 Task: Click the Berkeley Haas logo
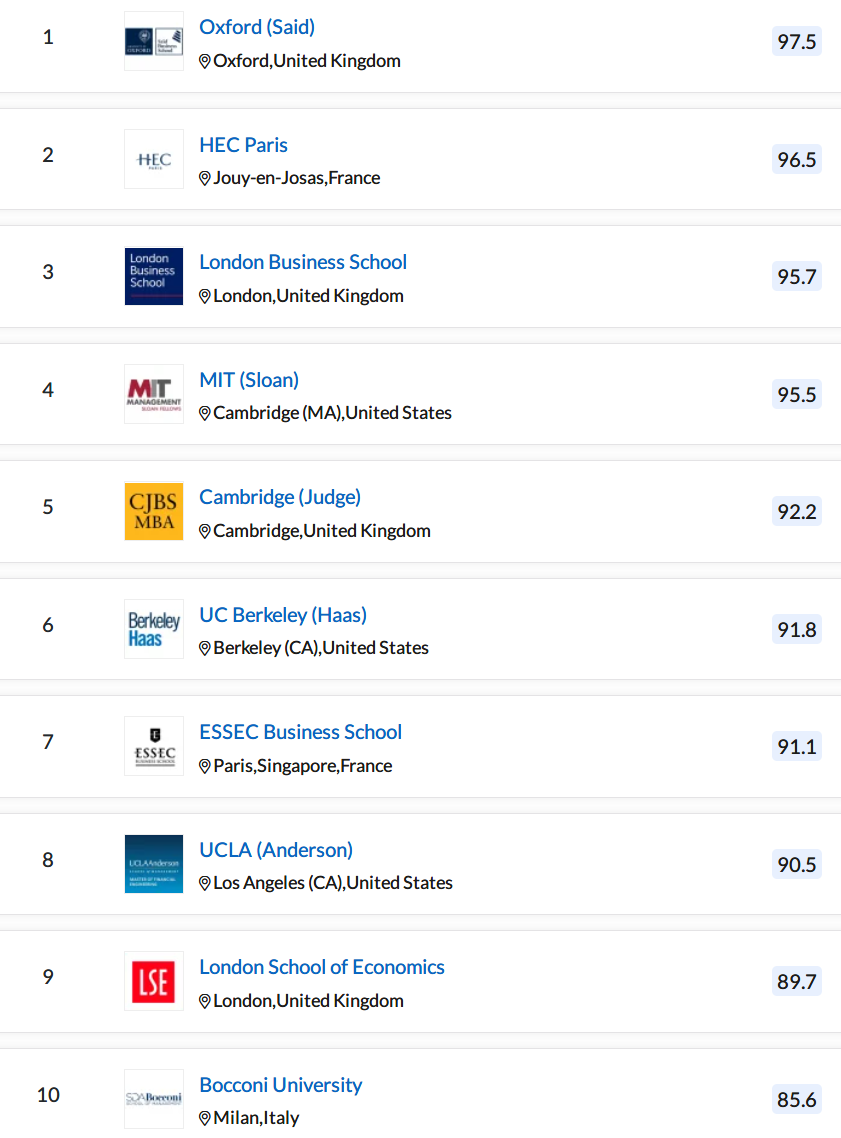coord(154,629)
